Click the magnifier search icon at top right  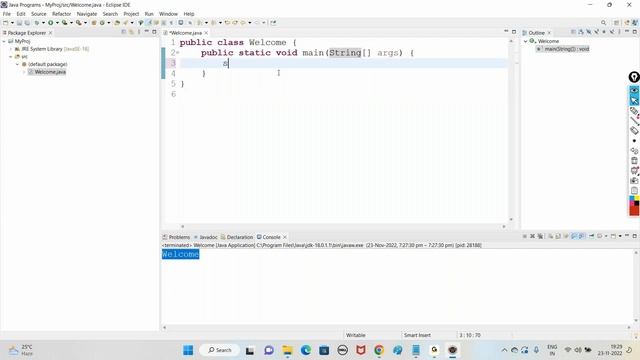pyautogui.click(x=603, y=22)
